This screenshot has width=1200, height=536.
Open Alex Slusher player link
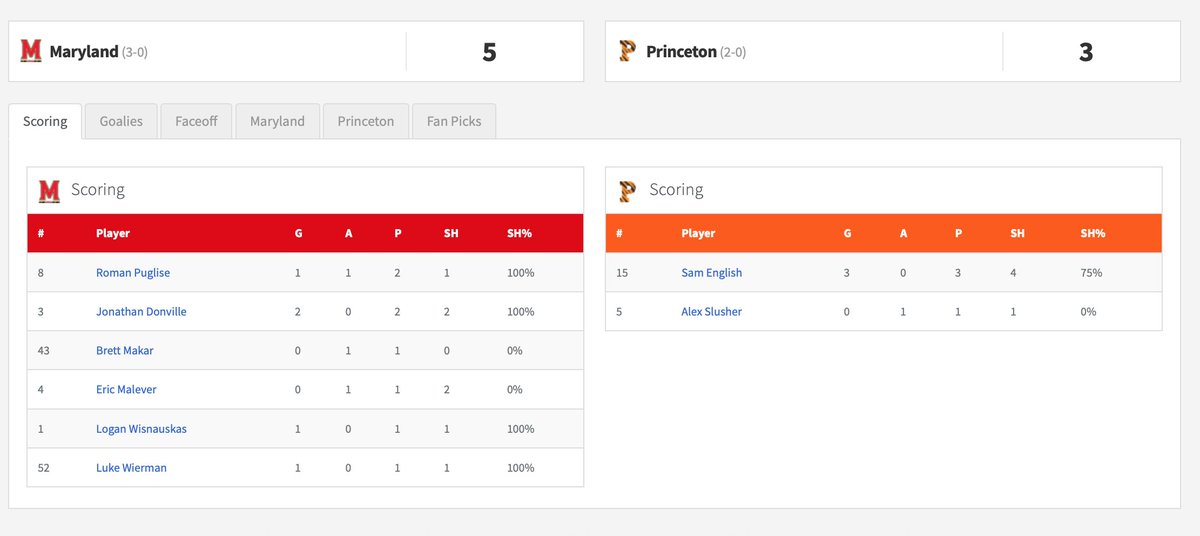point(711,312)
